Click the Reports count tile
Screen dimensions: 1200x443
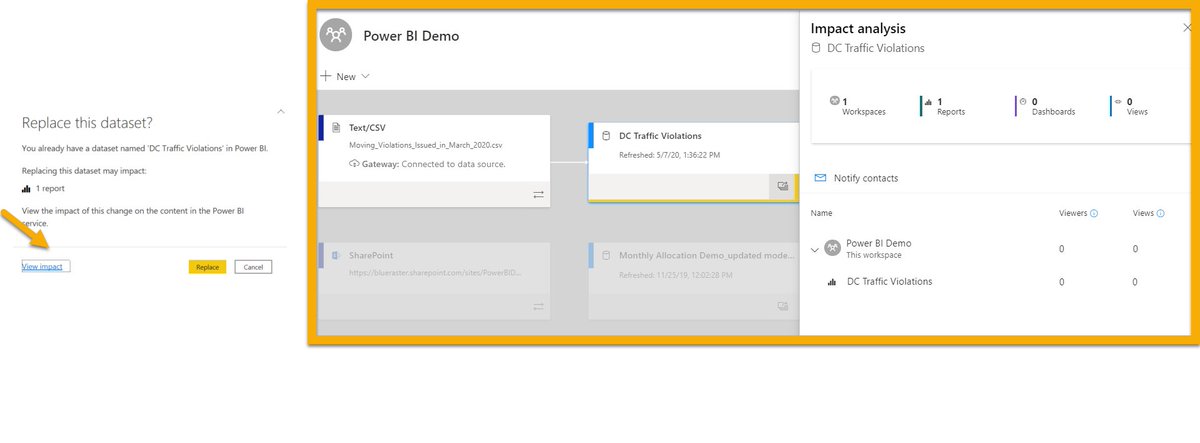[x=945, y=106]
